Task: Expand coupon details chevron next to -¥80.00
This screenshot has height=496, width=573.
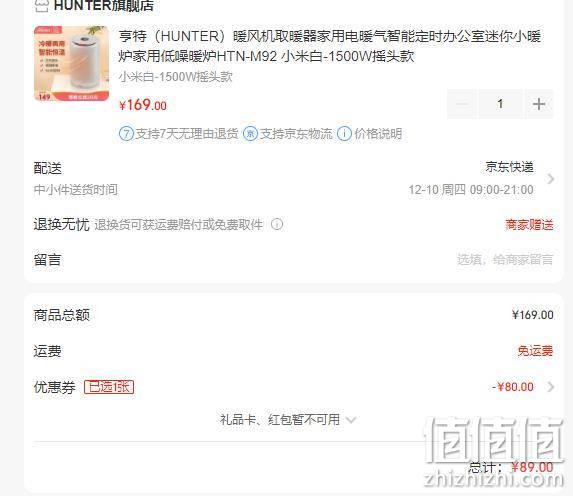Action: pos(550,387)
